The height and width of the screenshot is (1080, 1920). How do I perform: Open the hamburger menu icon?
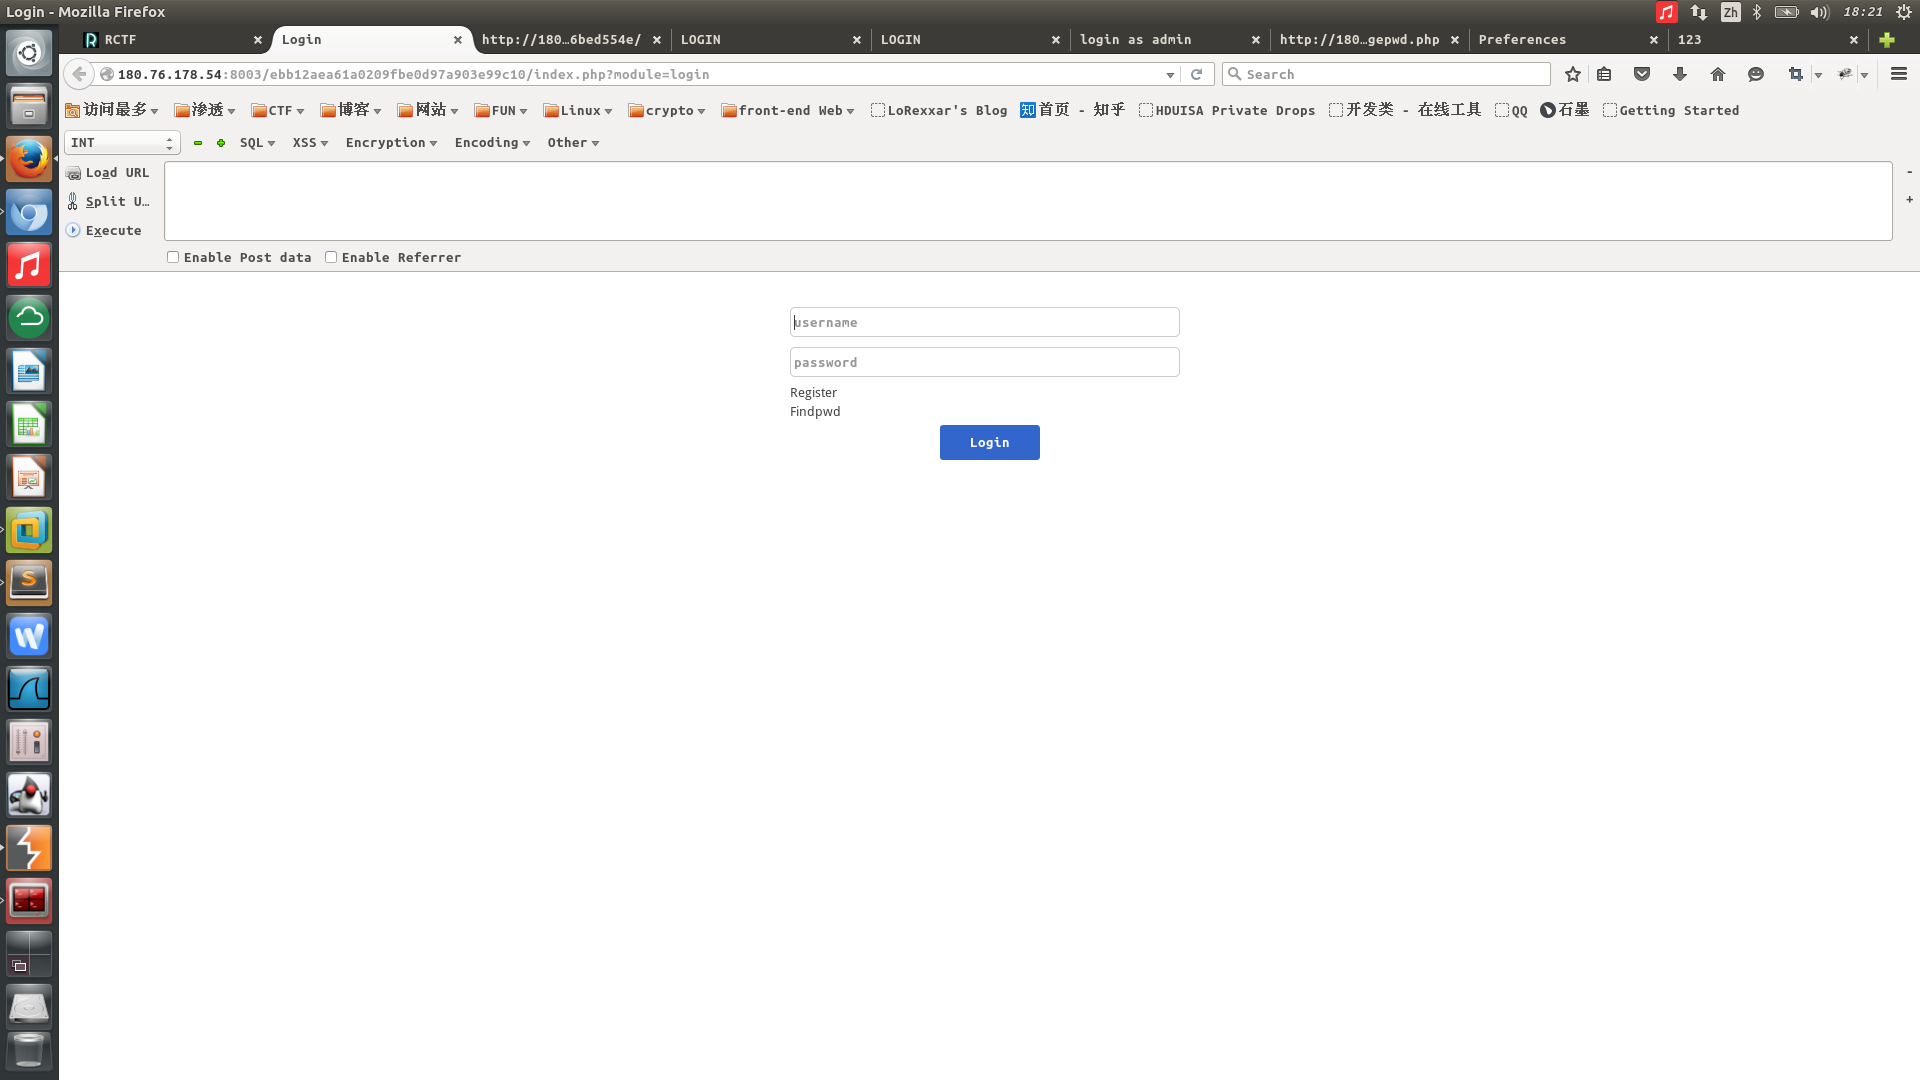coord(1899,74)
